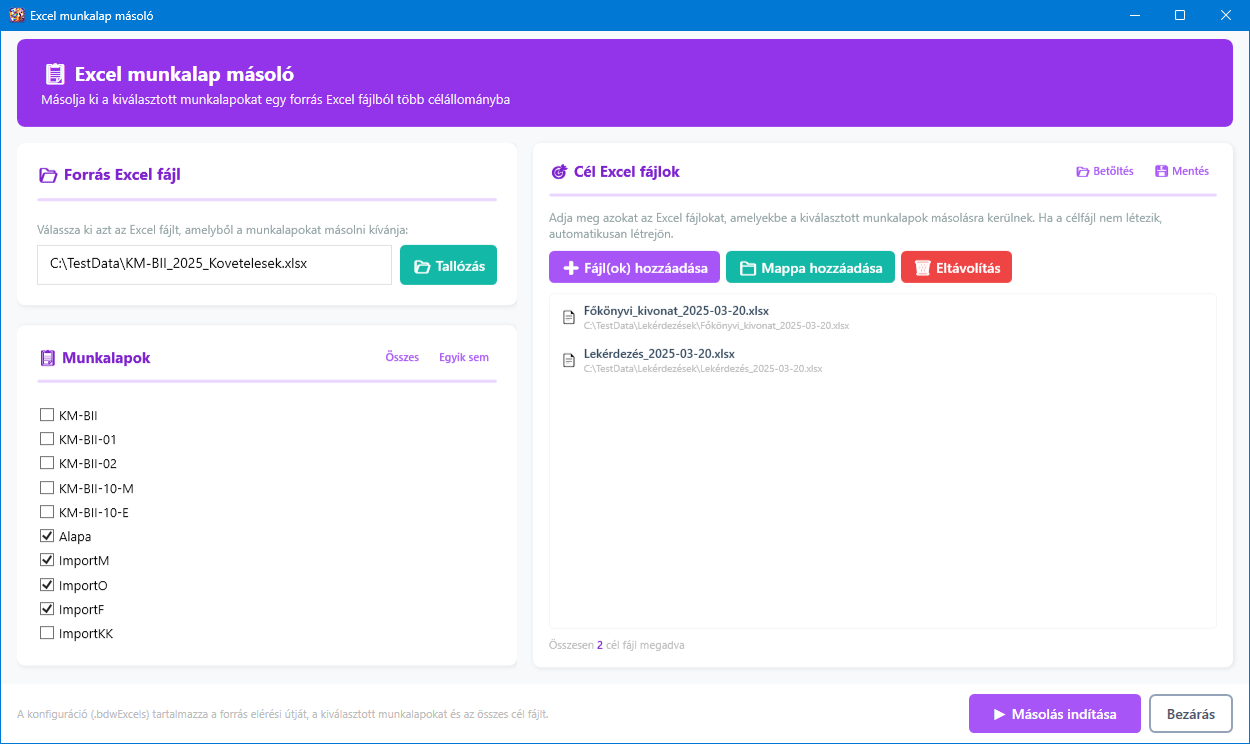Enable the ImportKK worksheet checkbox
This screenshot has height=744, width=1250.
pyautogui.click(x=47, y=633)
